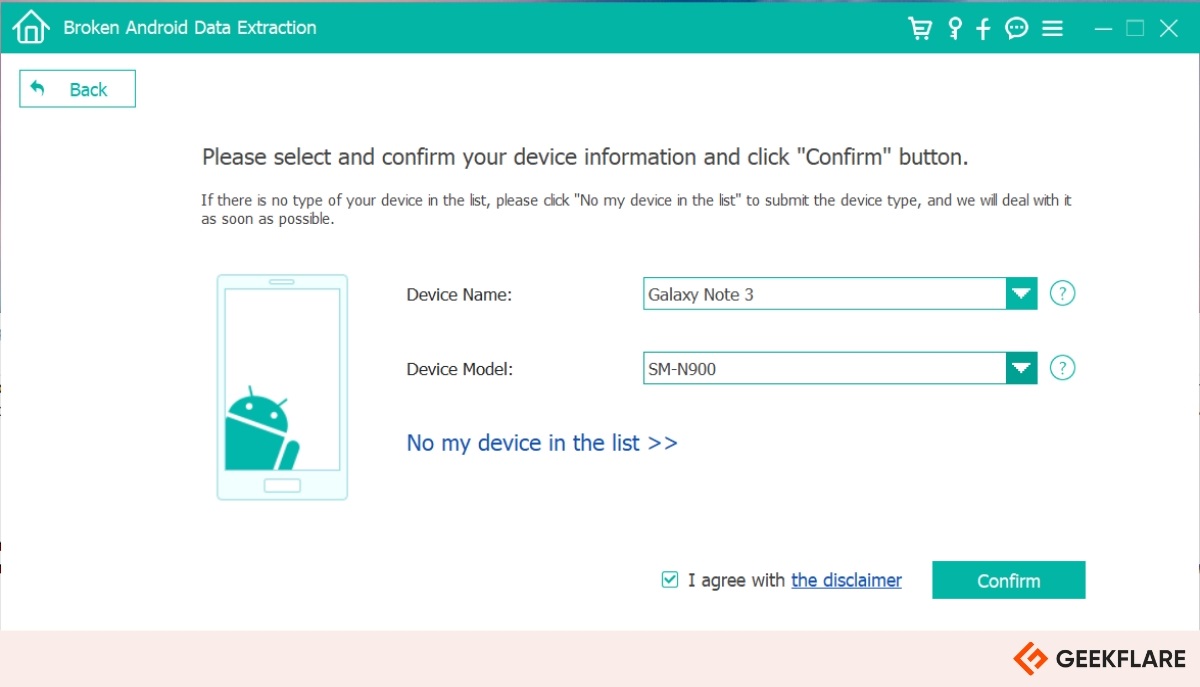1200x687 pixels.
Task: Open the chat feedback bubble icon
Action: pyautogui.click(x=1017, y=28)
